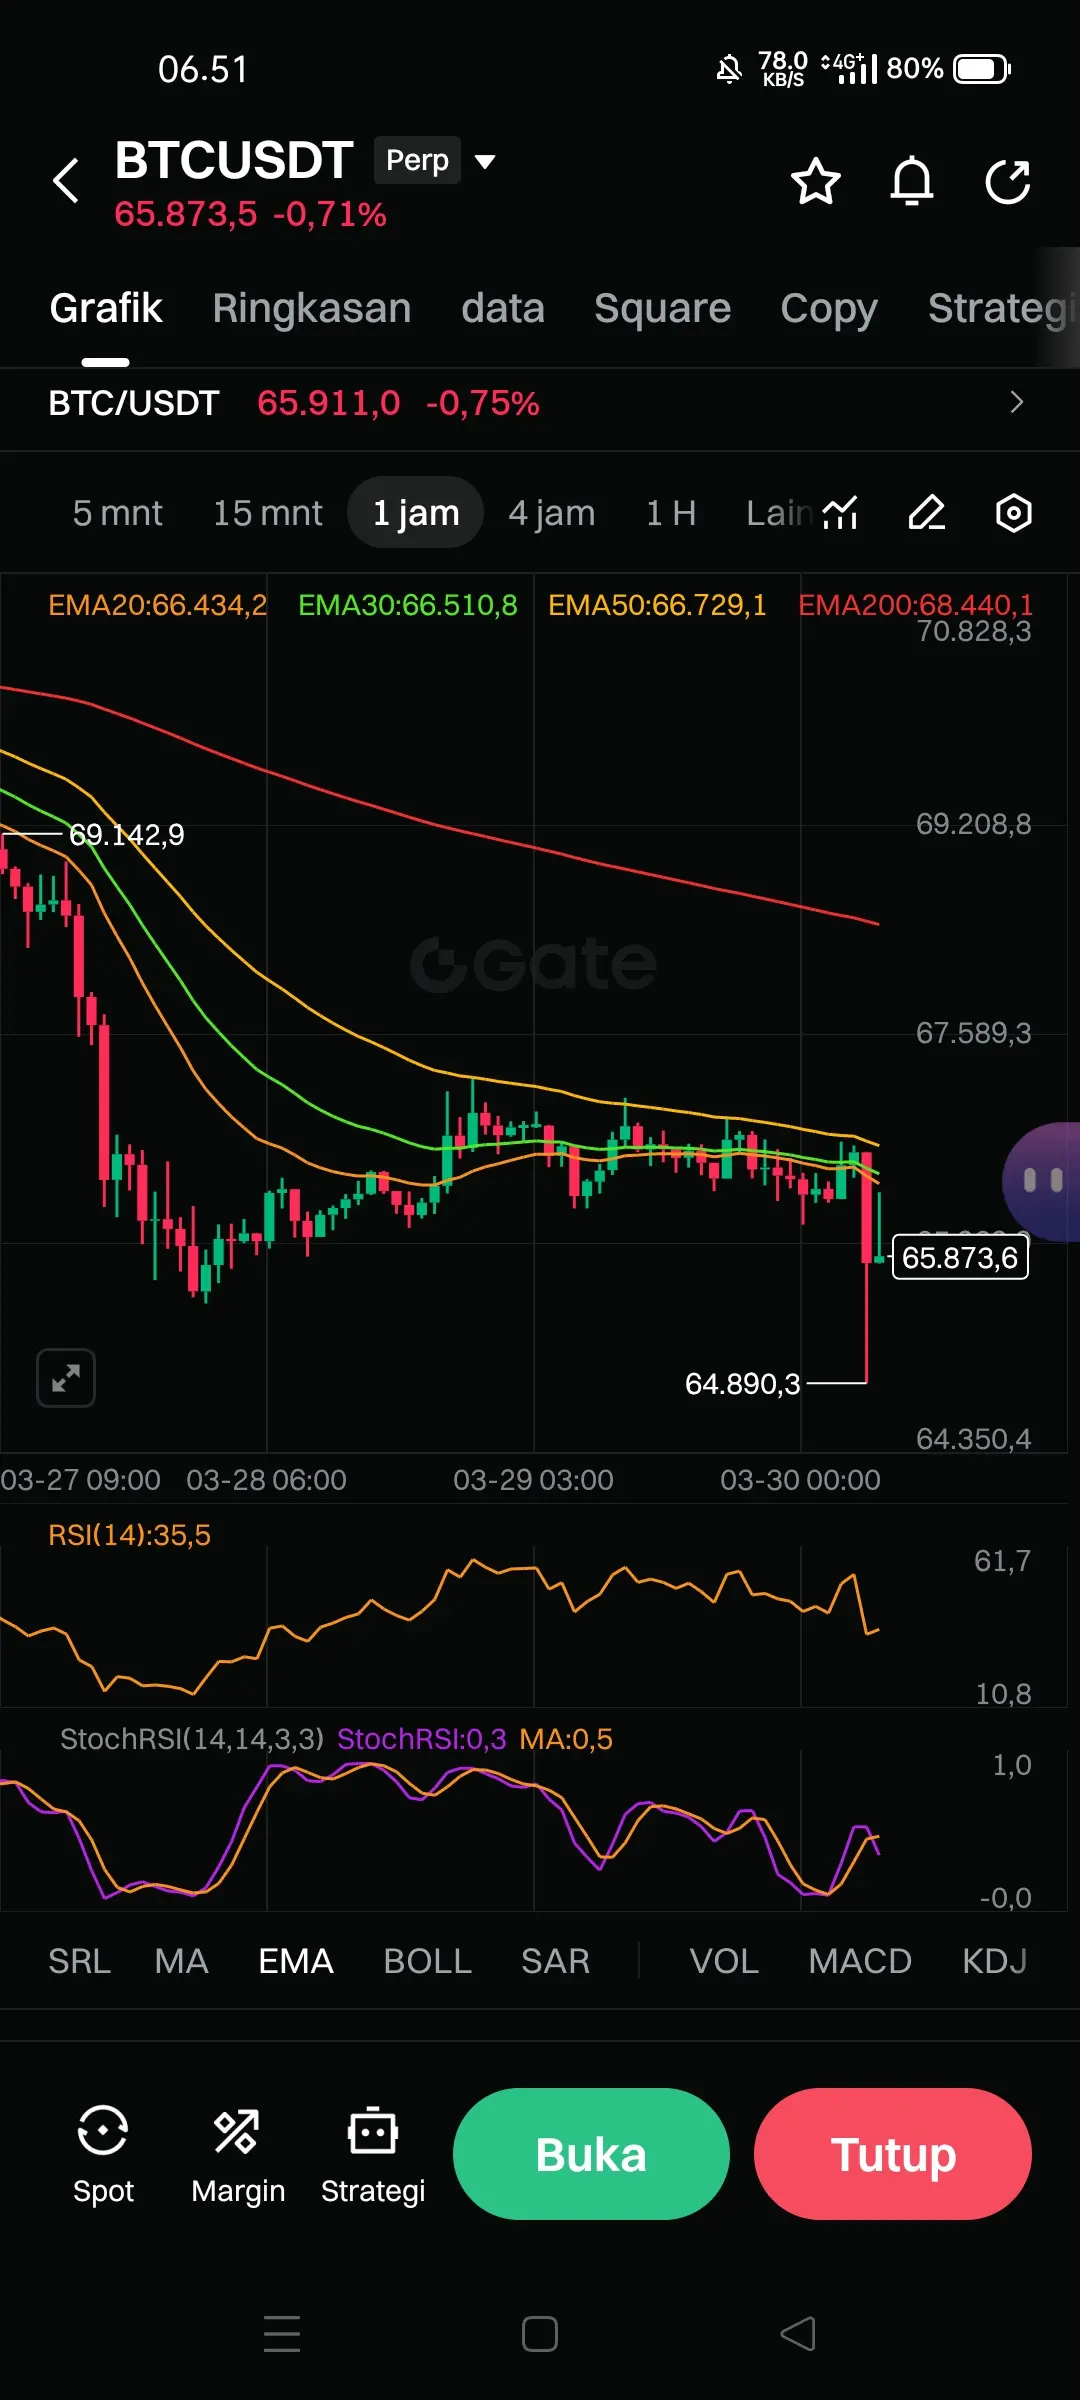
Task: Toggle EMA indicator on chart
Action: point(296,1961)
